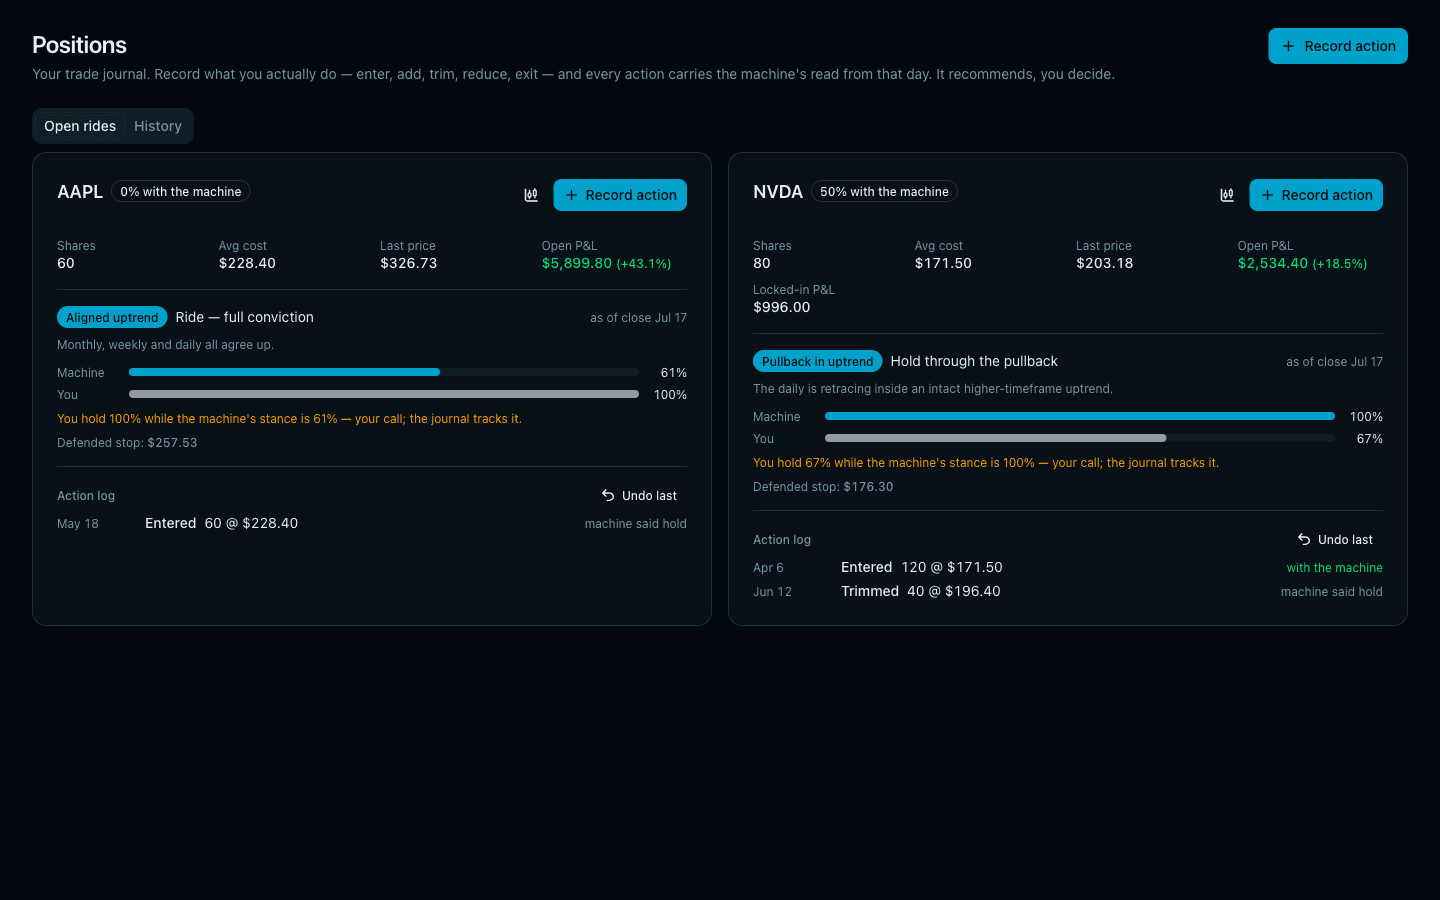1440x900 pixels.
Task: Click NVDA orange 'You hold 67%' warning
Action: click(986, 463)
